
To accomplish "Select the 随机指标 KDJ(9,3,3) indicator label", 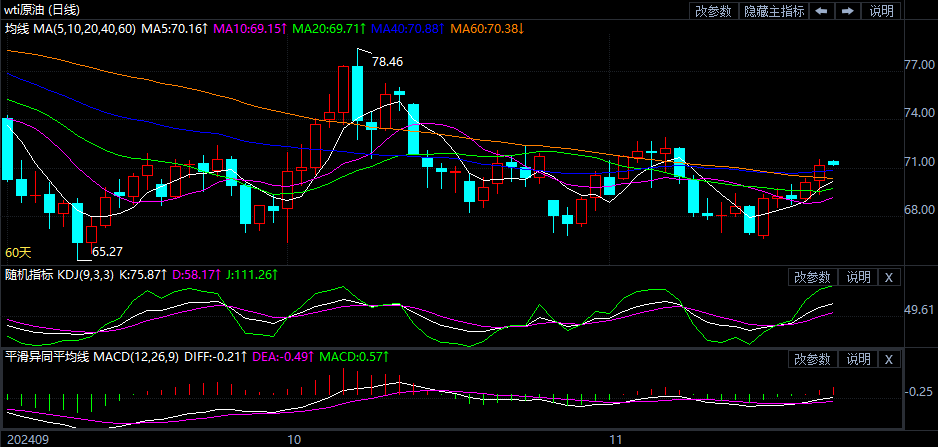I will [x=60, y=273].
